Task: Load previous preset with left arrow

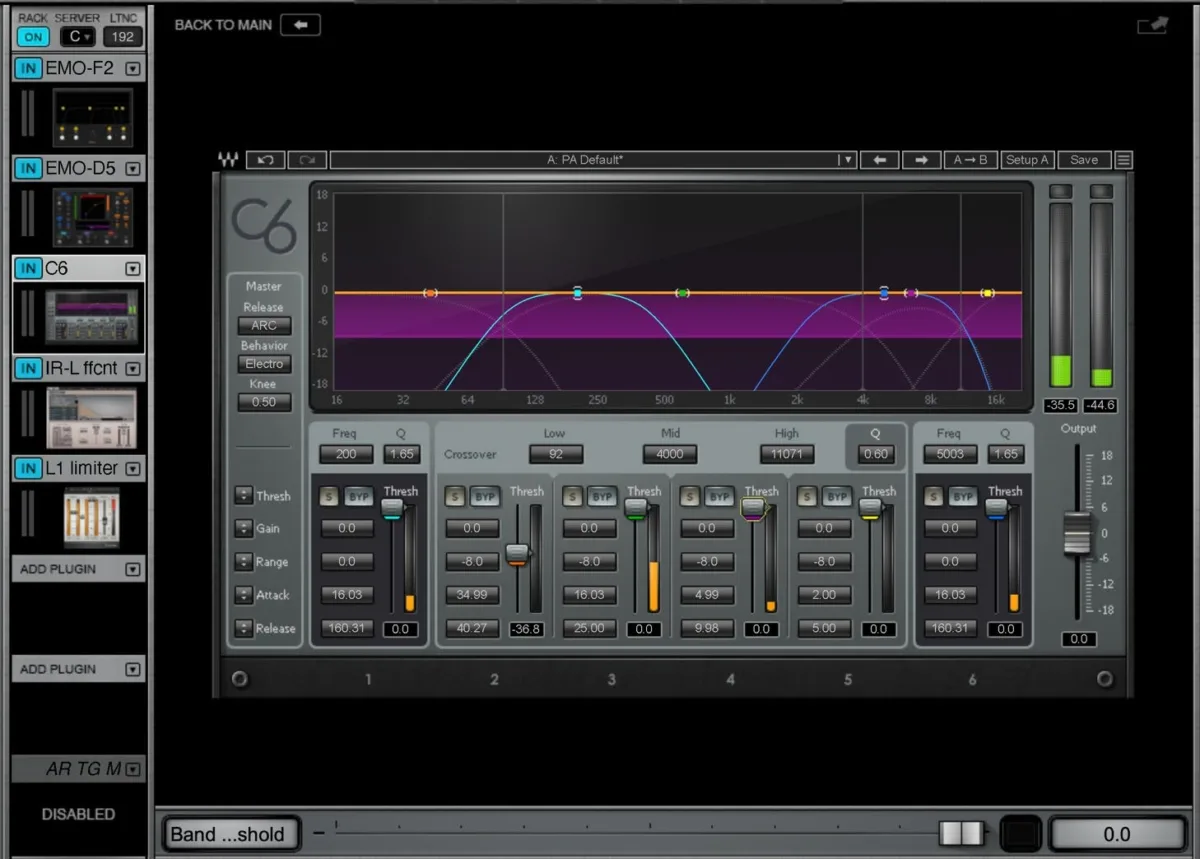Action: point(879,159)
